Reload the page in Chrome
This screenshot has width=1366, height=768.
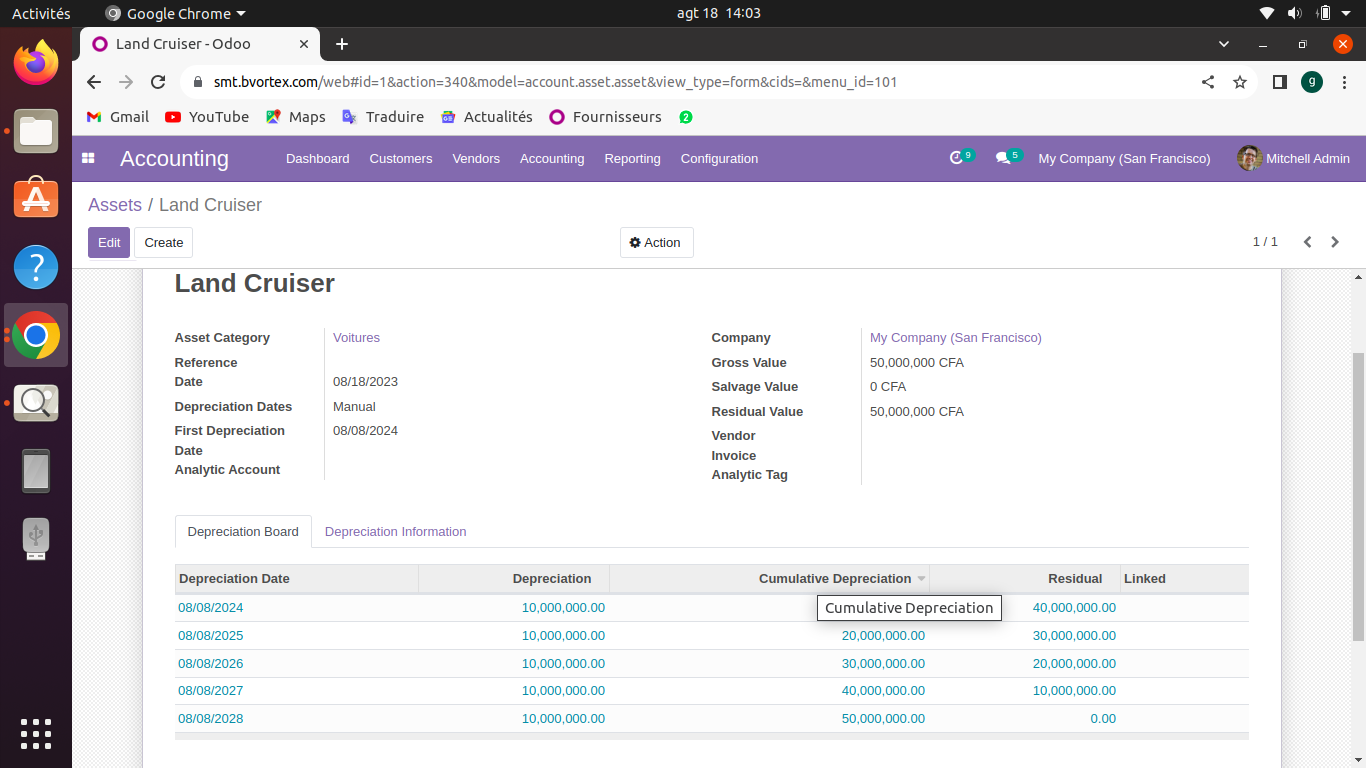pos(158,82)
